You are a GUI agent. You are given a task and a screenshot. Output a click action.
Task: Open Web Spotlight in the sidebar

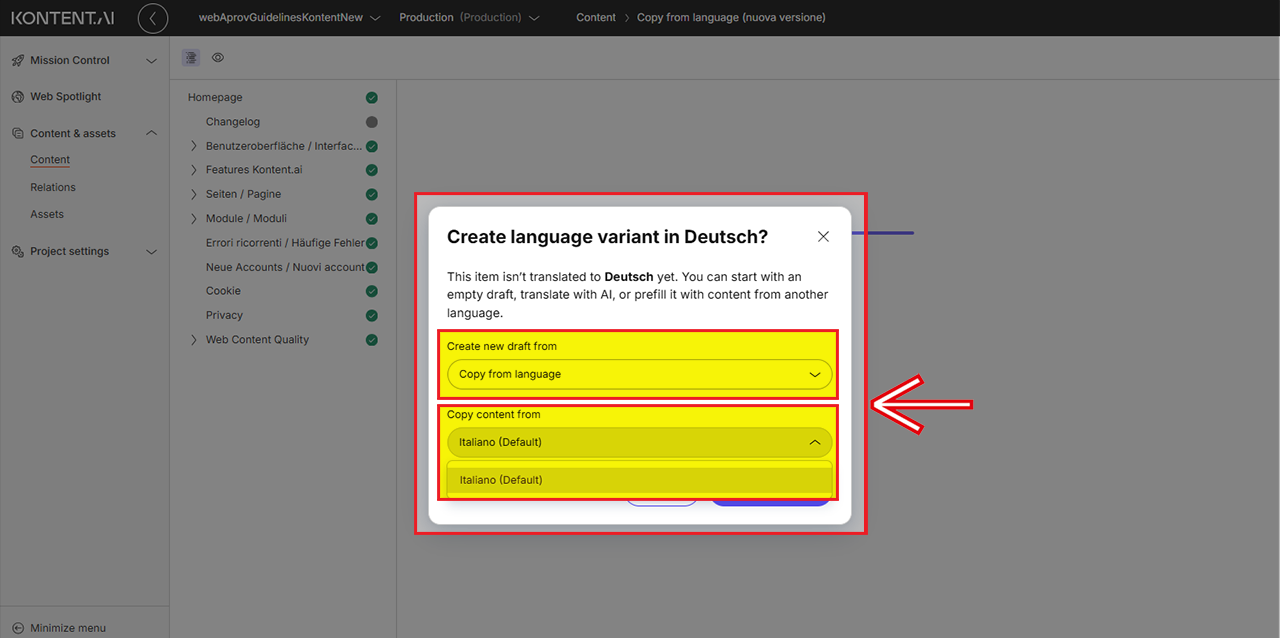point(65,97)
